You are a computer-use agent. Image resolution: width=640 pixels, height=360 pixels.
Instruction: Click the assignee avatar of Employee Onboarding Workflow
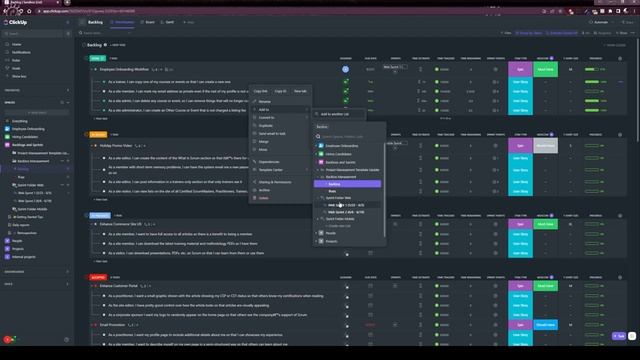pyautogui.click(x=345, y=69)
